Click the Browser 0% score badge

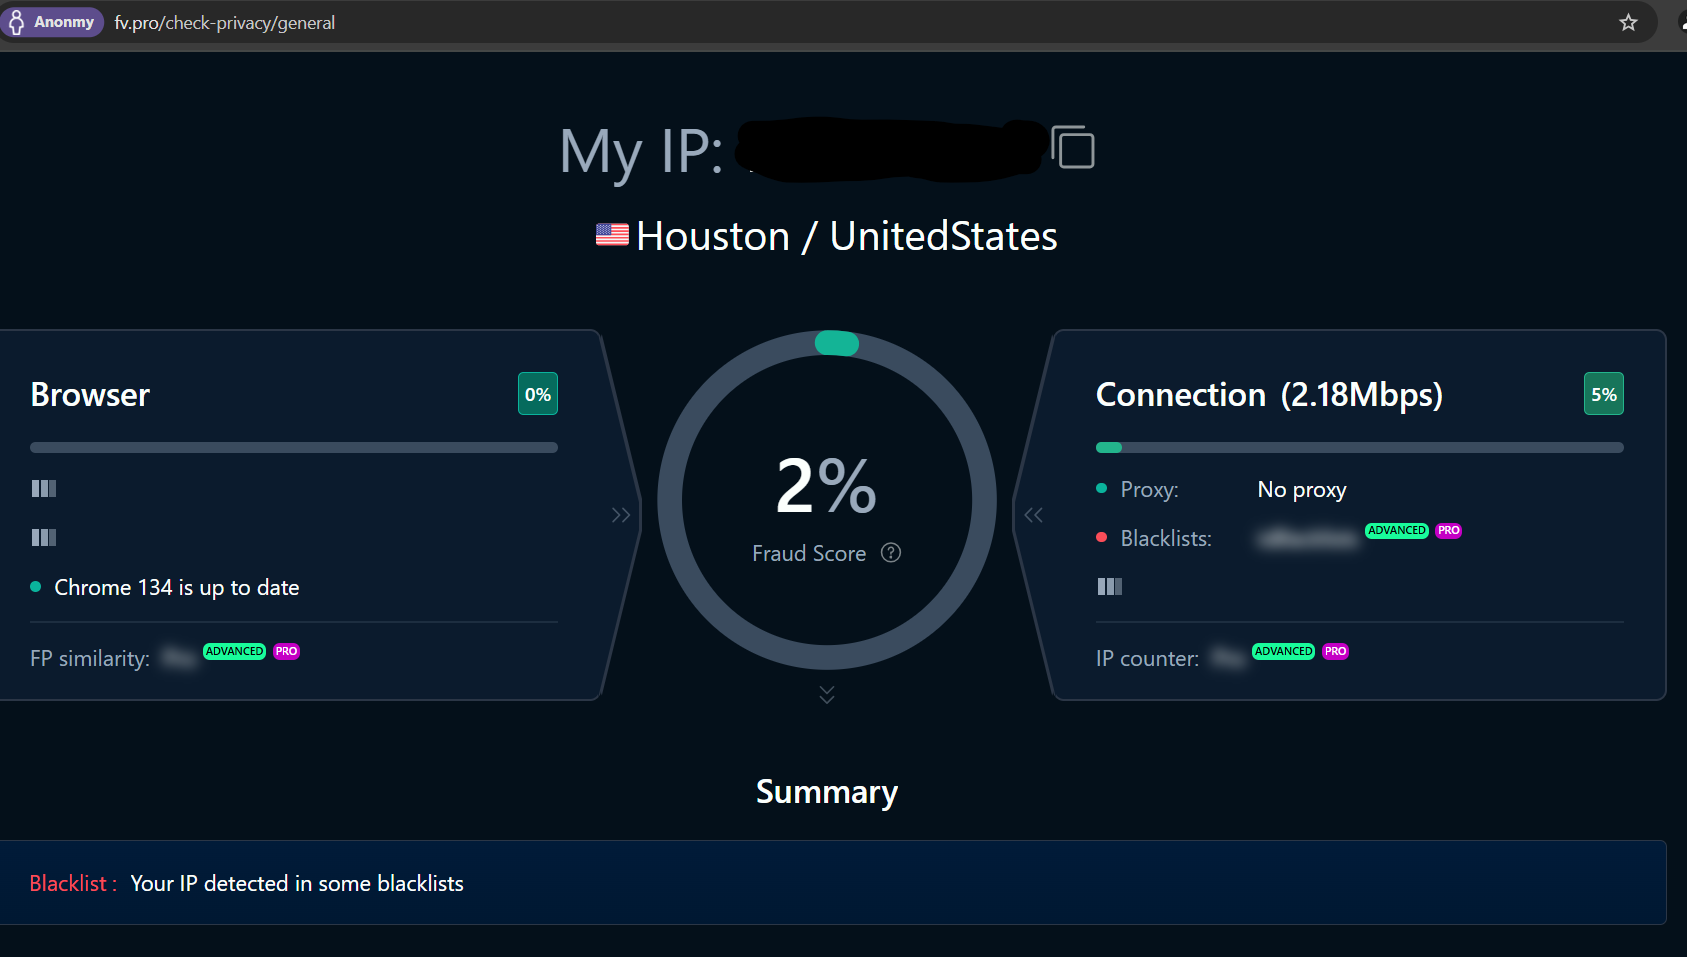tap(538, 394)
